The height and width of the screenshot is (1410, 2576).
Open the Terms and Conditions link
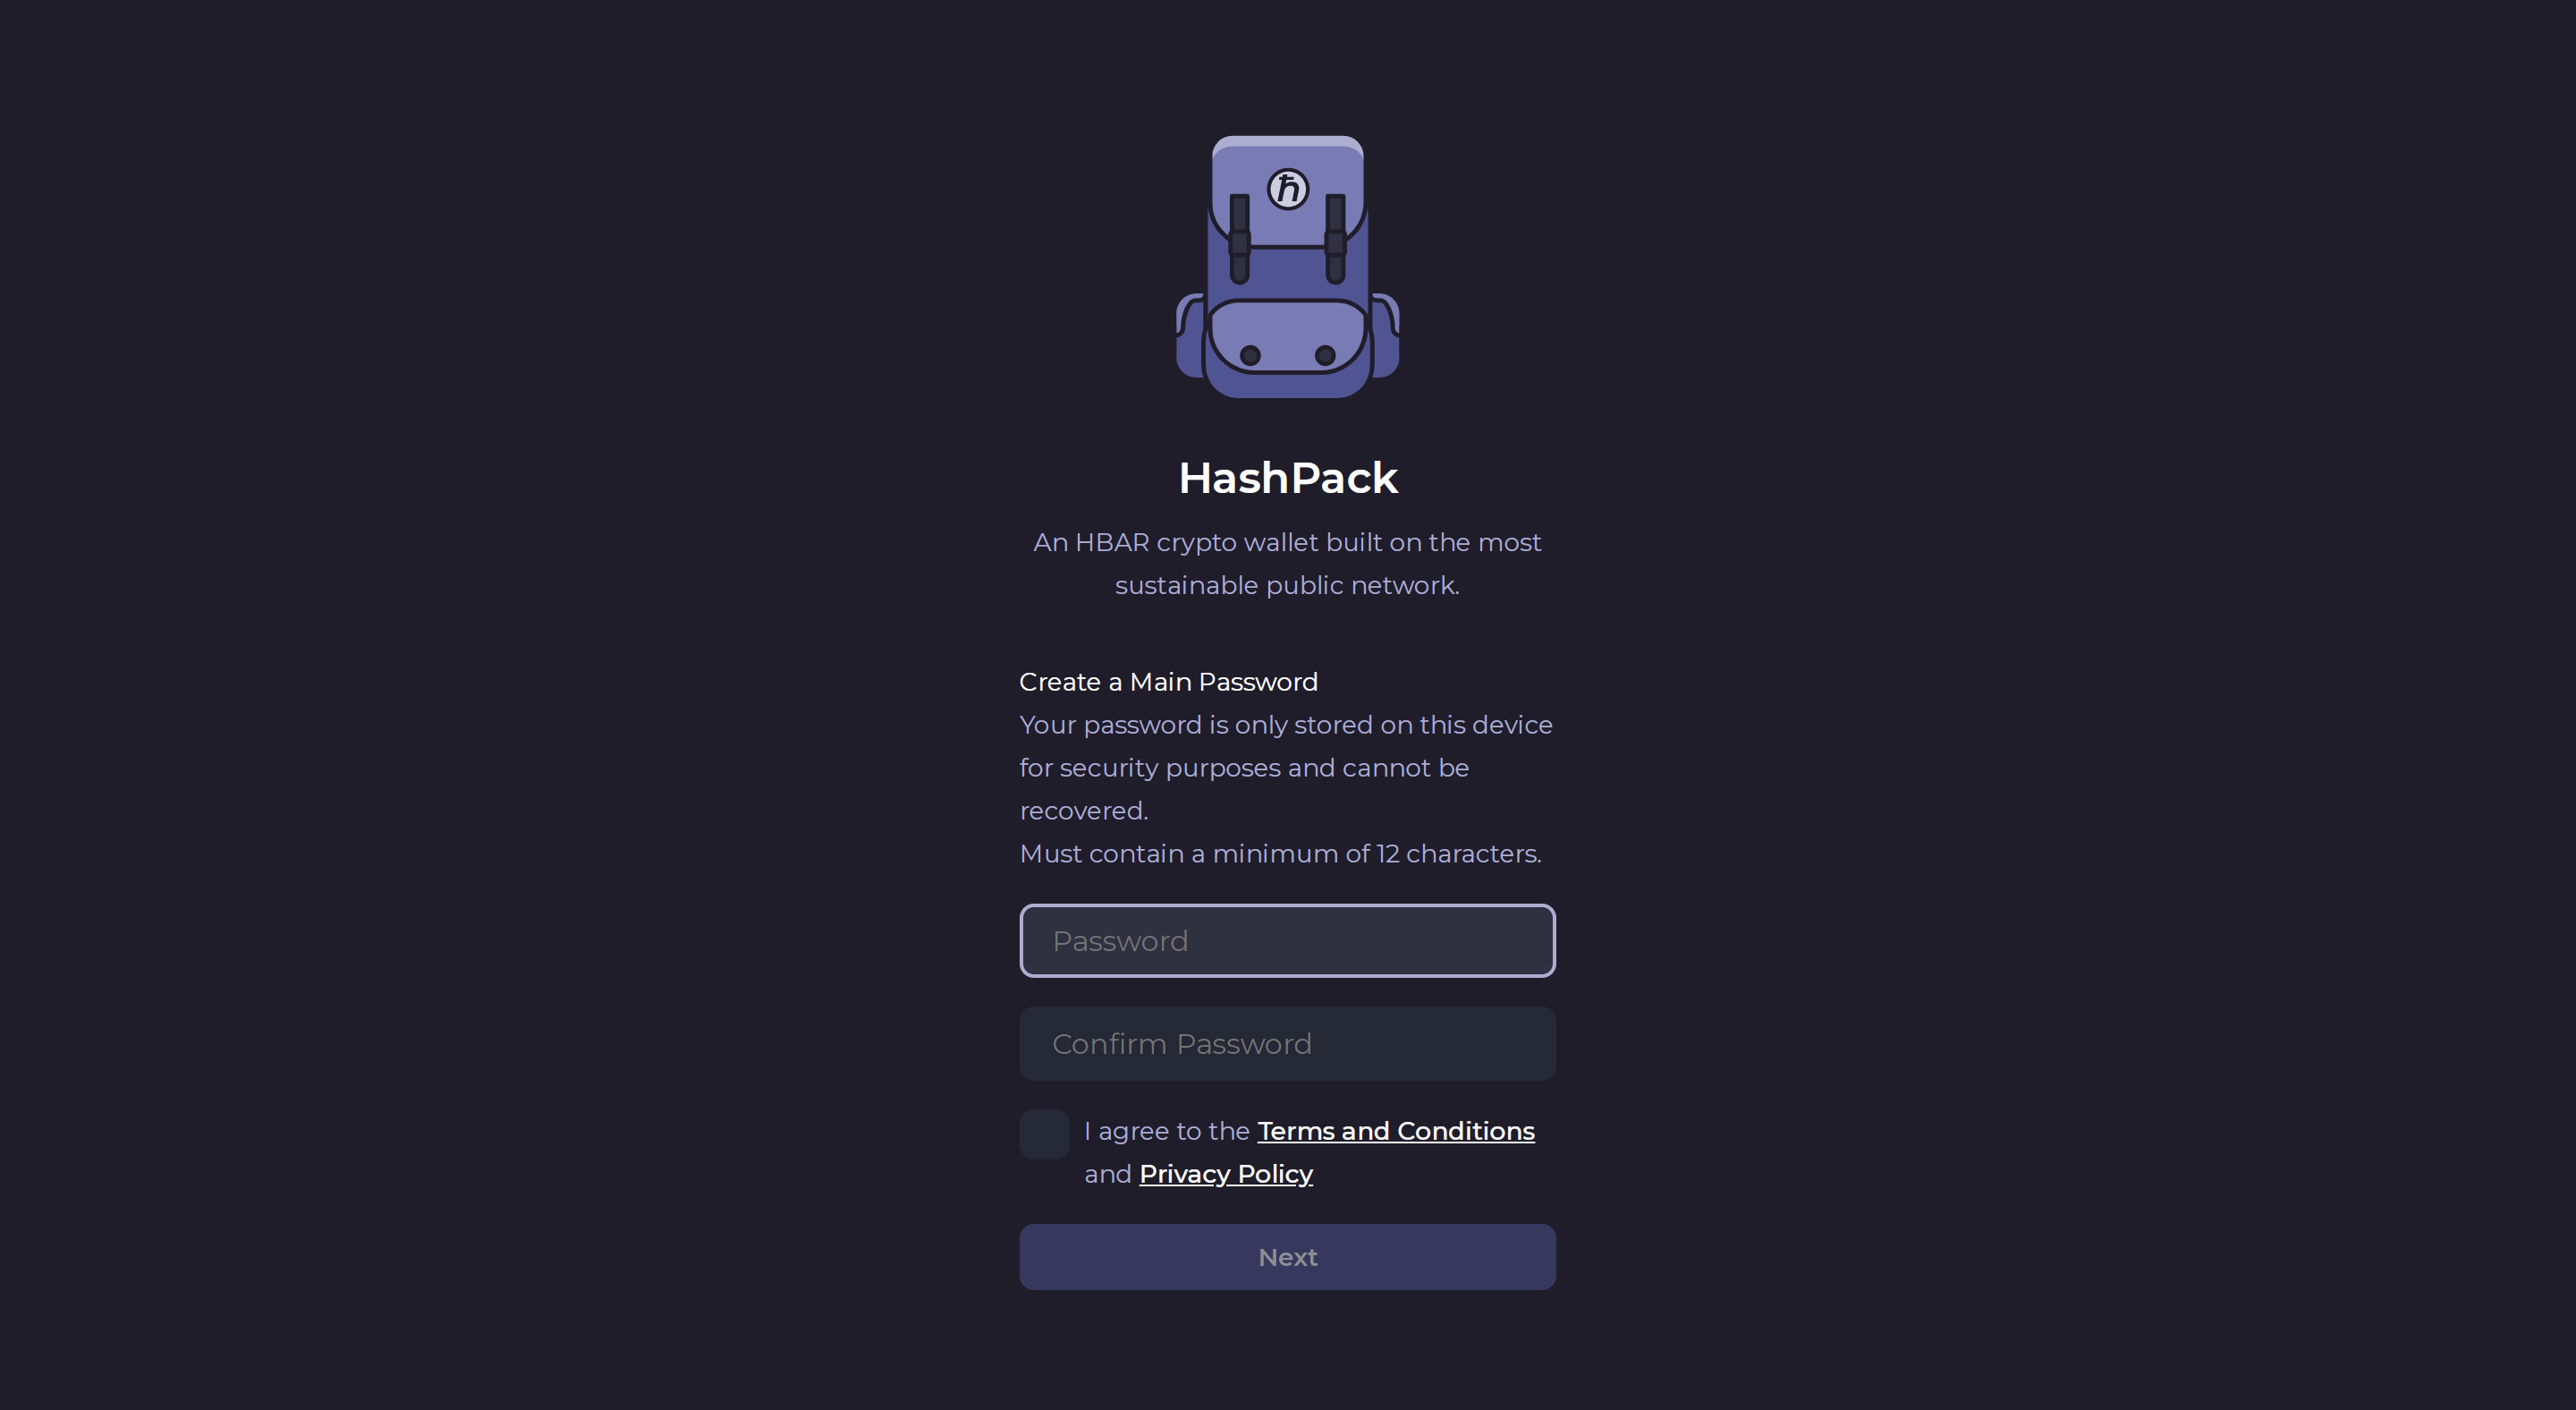tap(1396, 1131)
